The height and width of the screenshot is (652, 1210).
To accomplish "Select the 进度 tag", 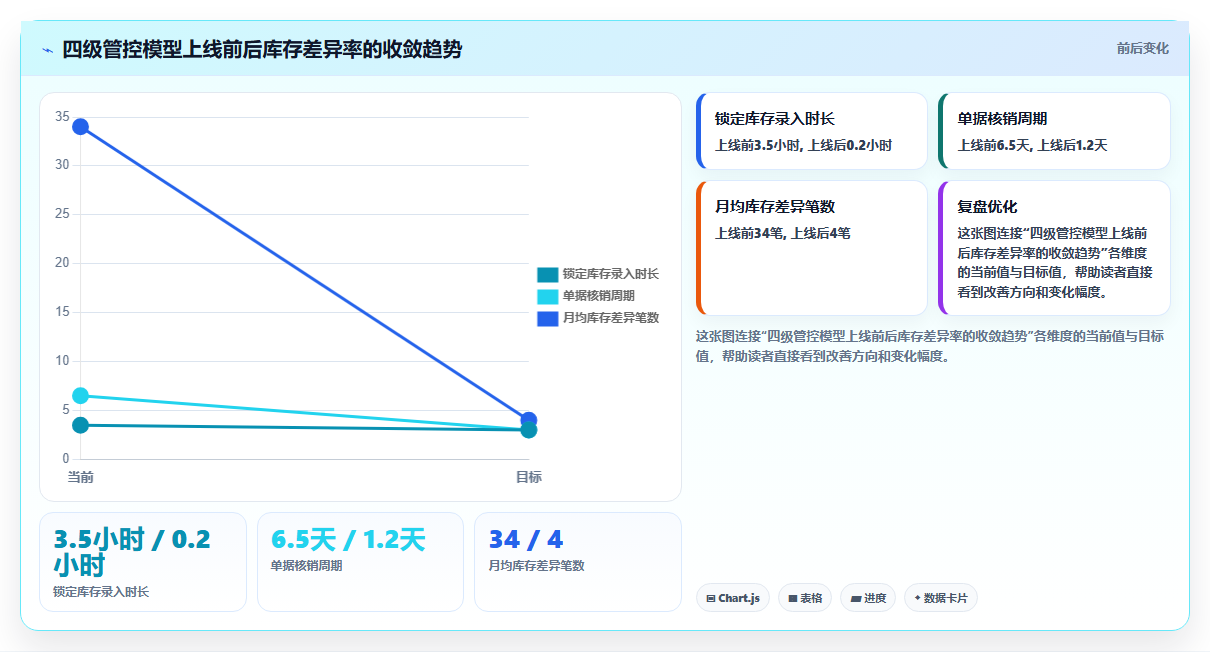I will pos(868,598).
